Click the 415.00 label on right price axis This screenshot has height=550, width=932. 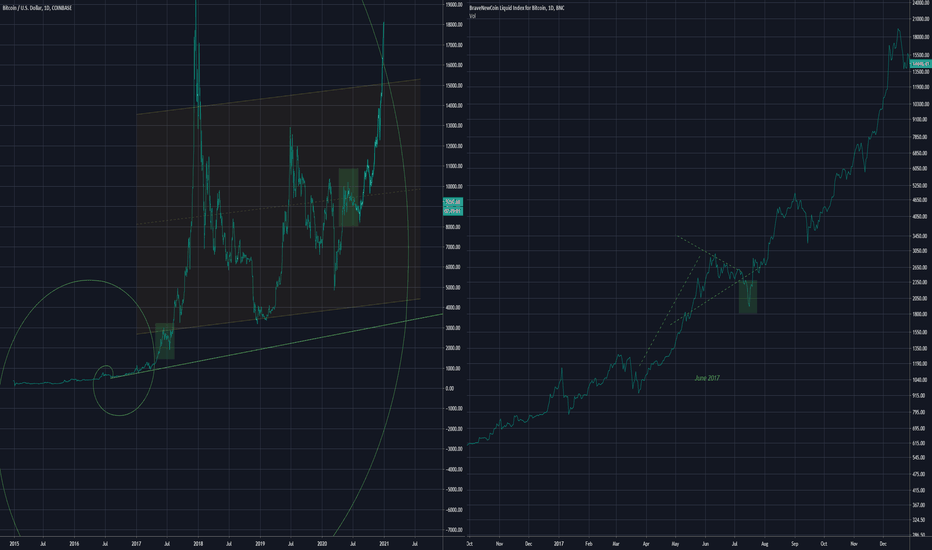pyautogui.click(x=919, y=491)
